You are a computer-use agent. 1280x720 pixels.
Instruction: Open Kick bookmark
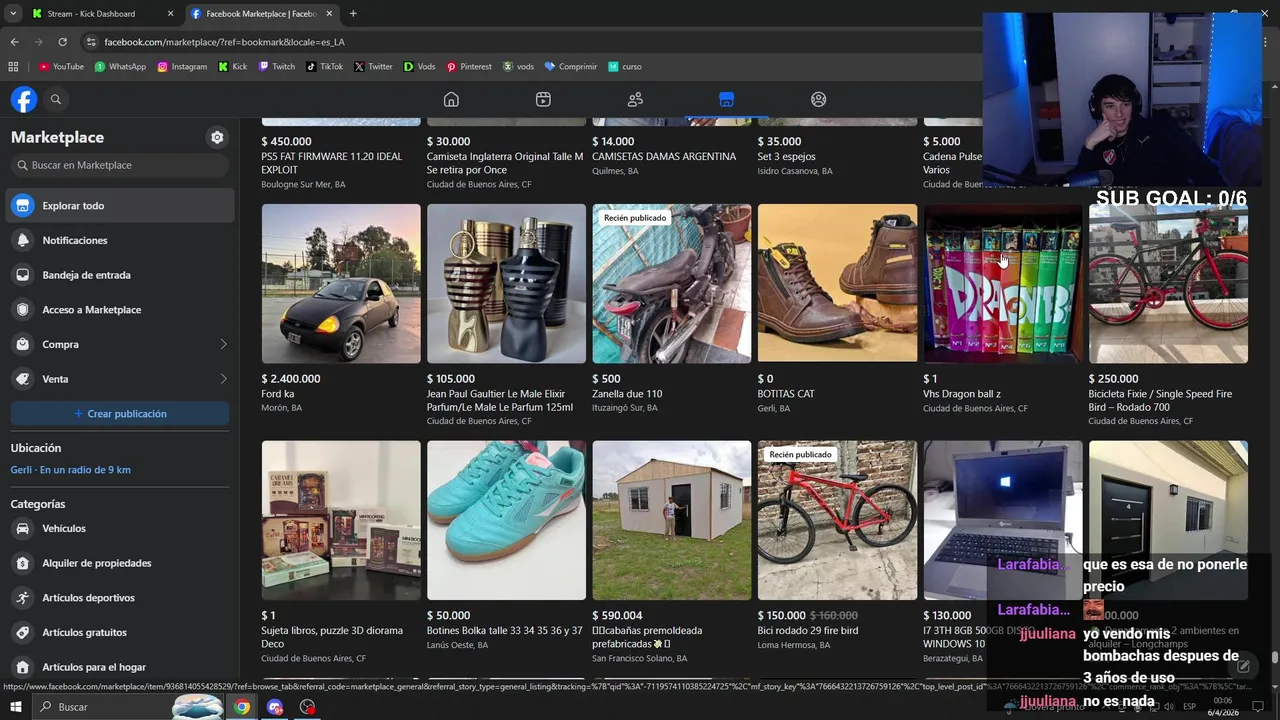[233, 67]
